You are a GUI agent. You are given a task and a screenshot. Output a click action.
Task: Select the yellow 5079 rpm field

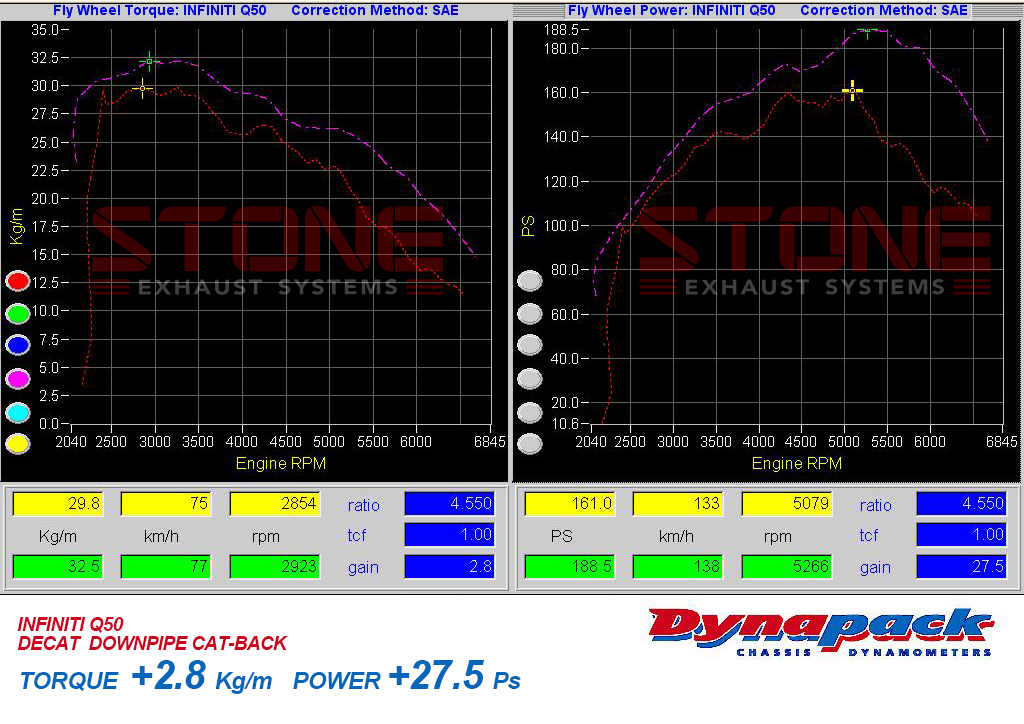787,503
